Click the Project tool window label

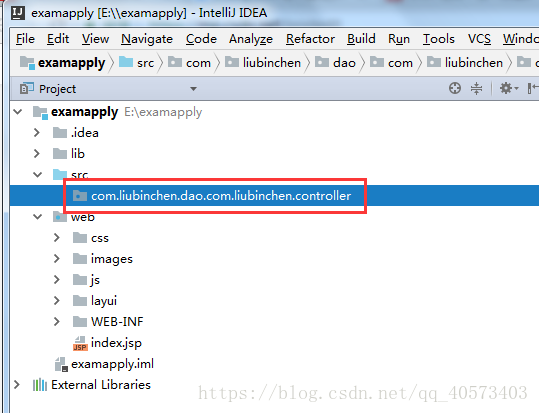57,89
